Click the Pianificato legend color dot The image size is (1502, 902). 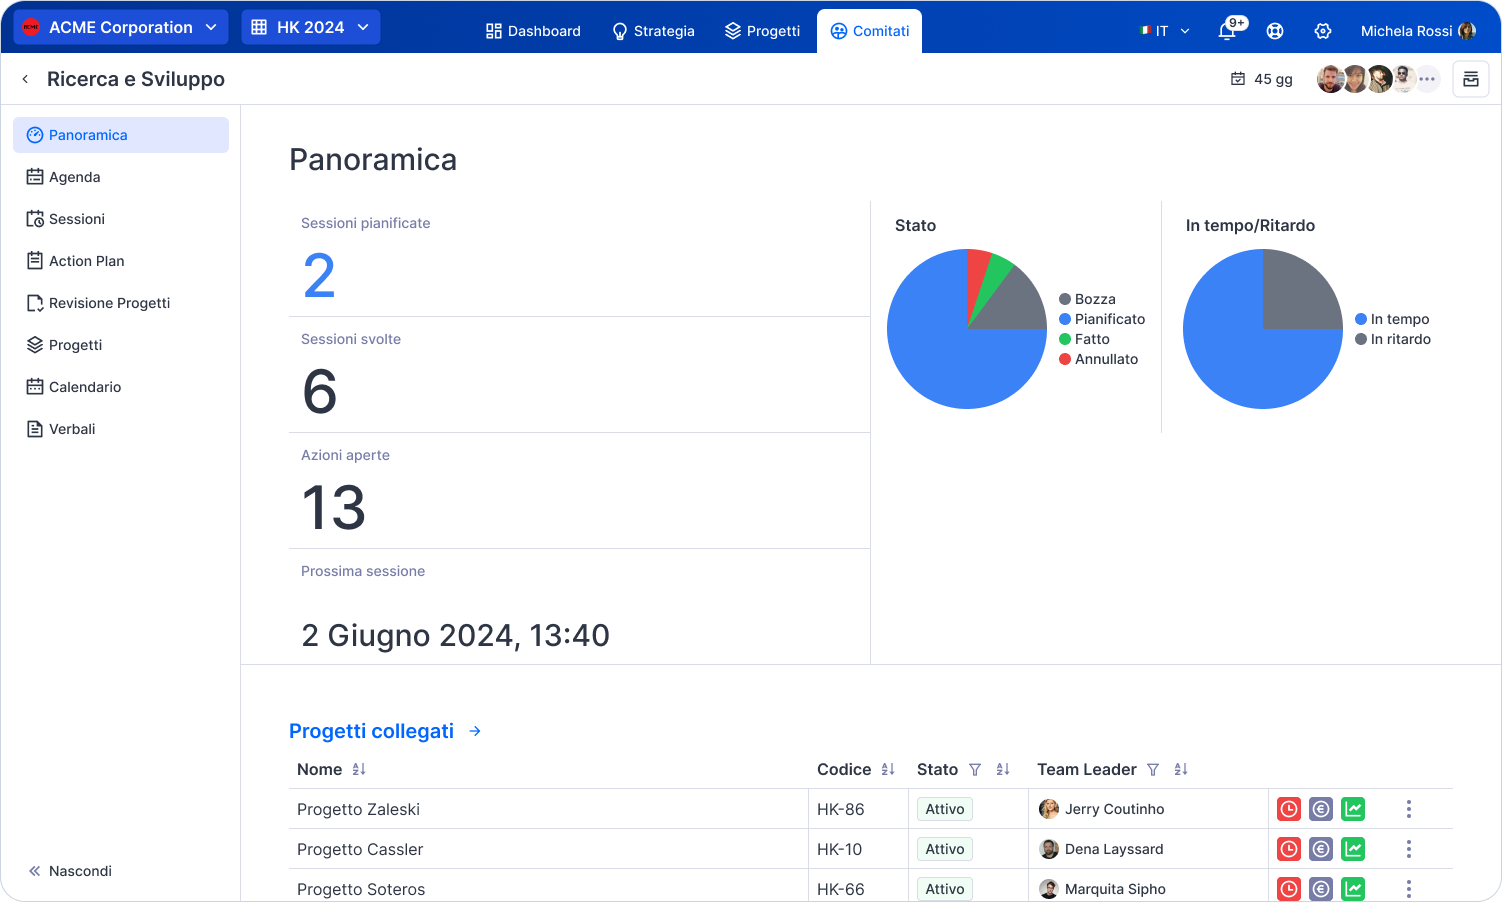tap(1065, 319)
